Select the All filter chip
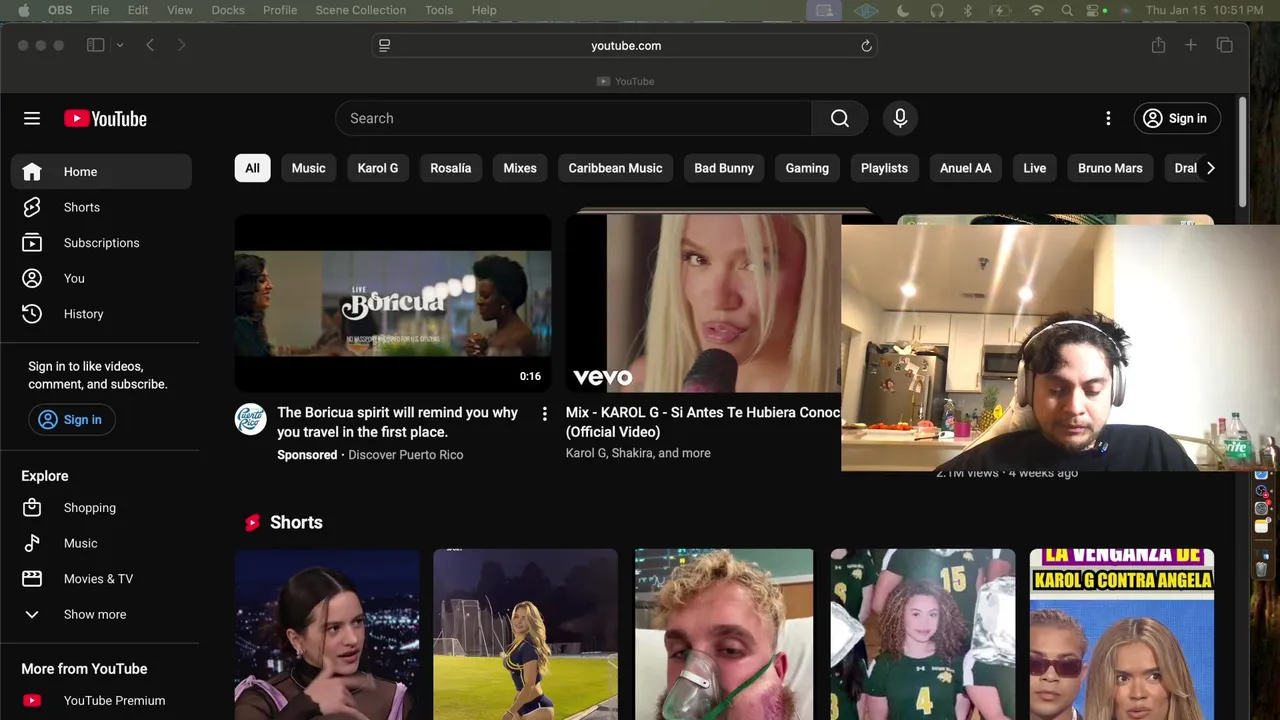The height and width of the screenshot is (720, 1280). click(252, 168)
